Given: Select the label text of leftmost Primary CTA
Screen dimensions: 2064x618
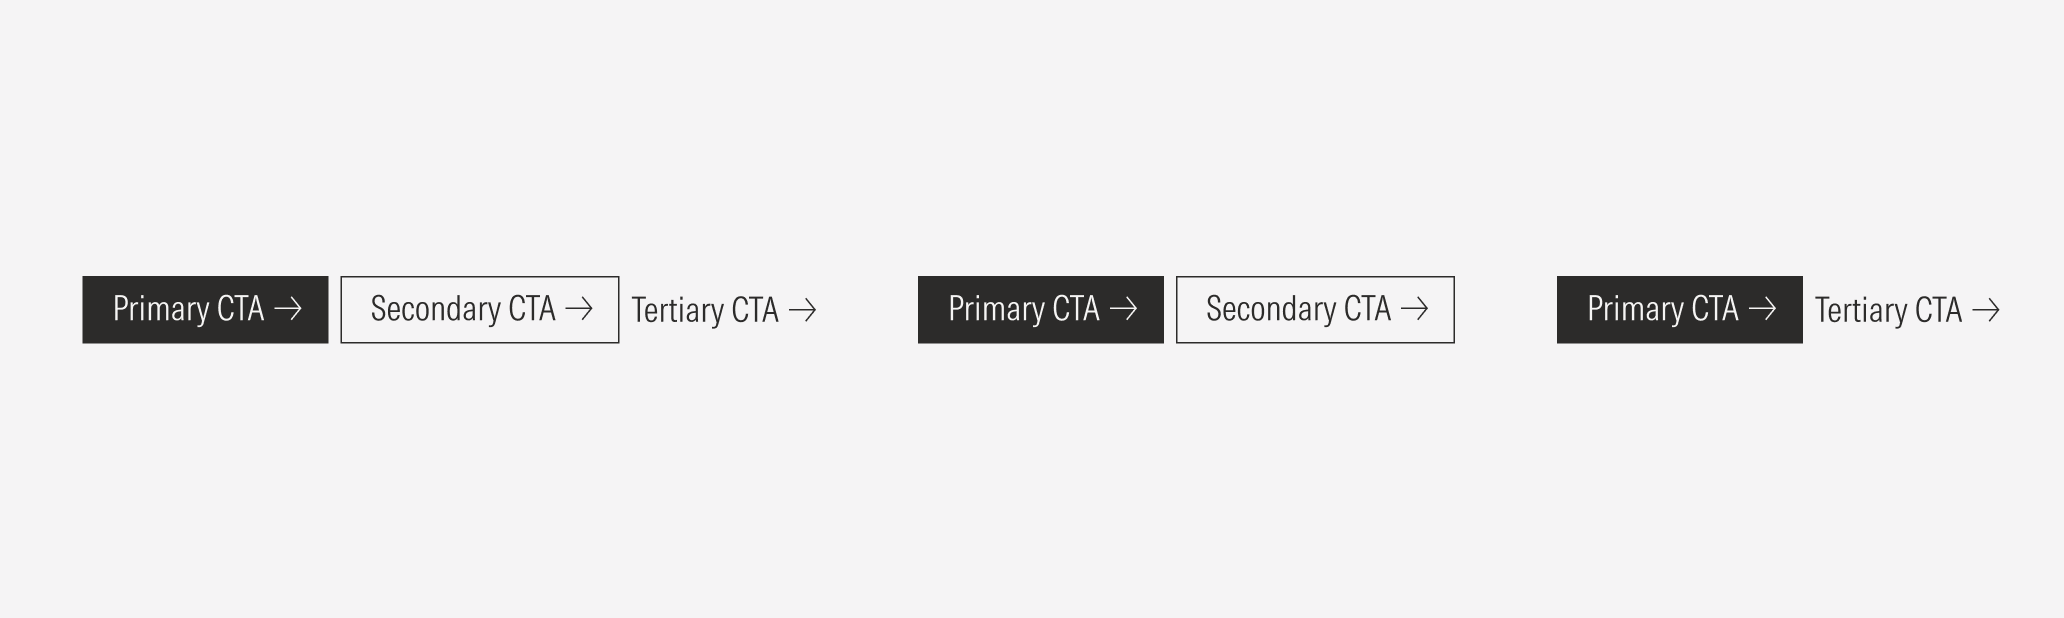Looking at the screenshot, I should pos(190,310).
